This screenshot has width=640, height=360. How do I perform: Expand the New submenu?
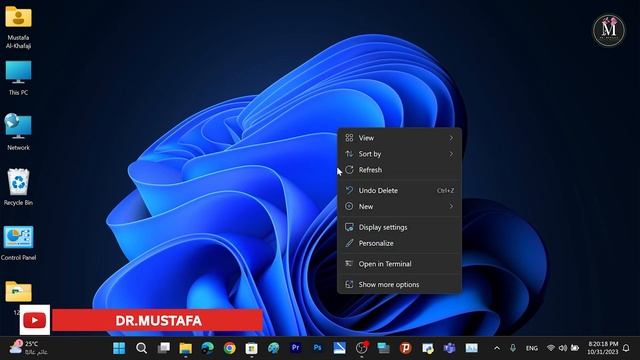399,207
